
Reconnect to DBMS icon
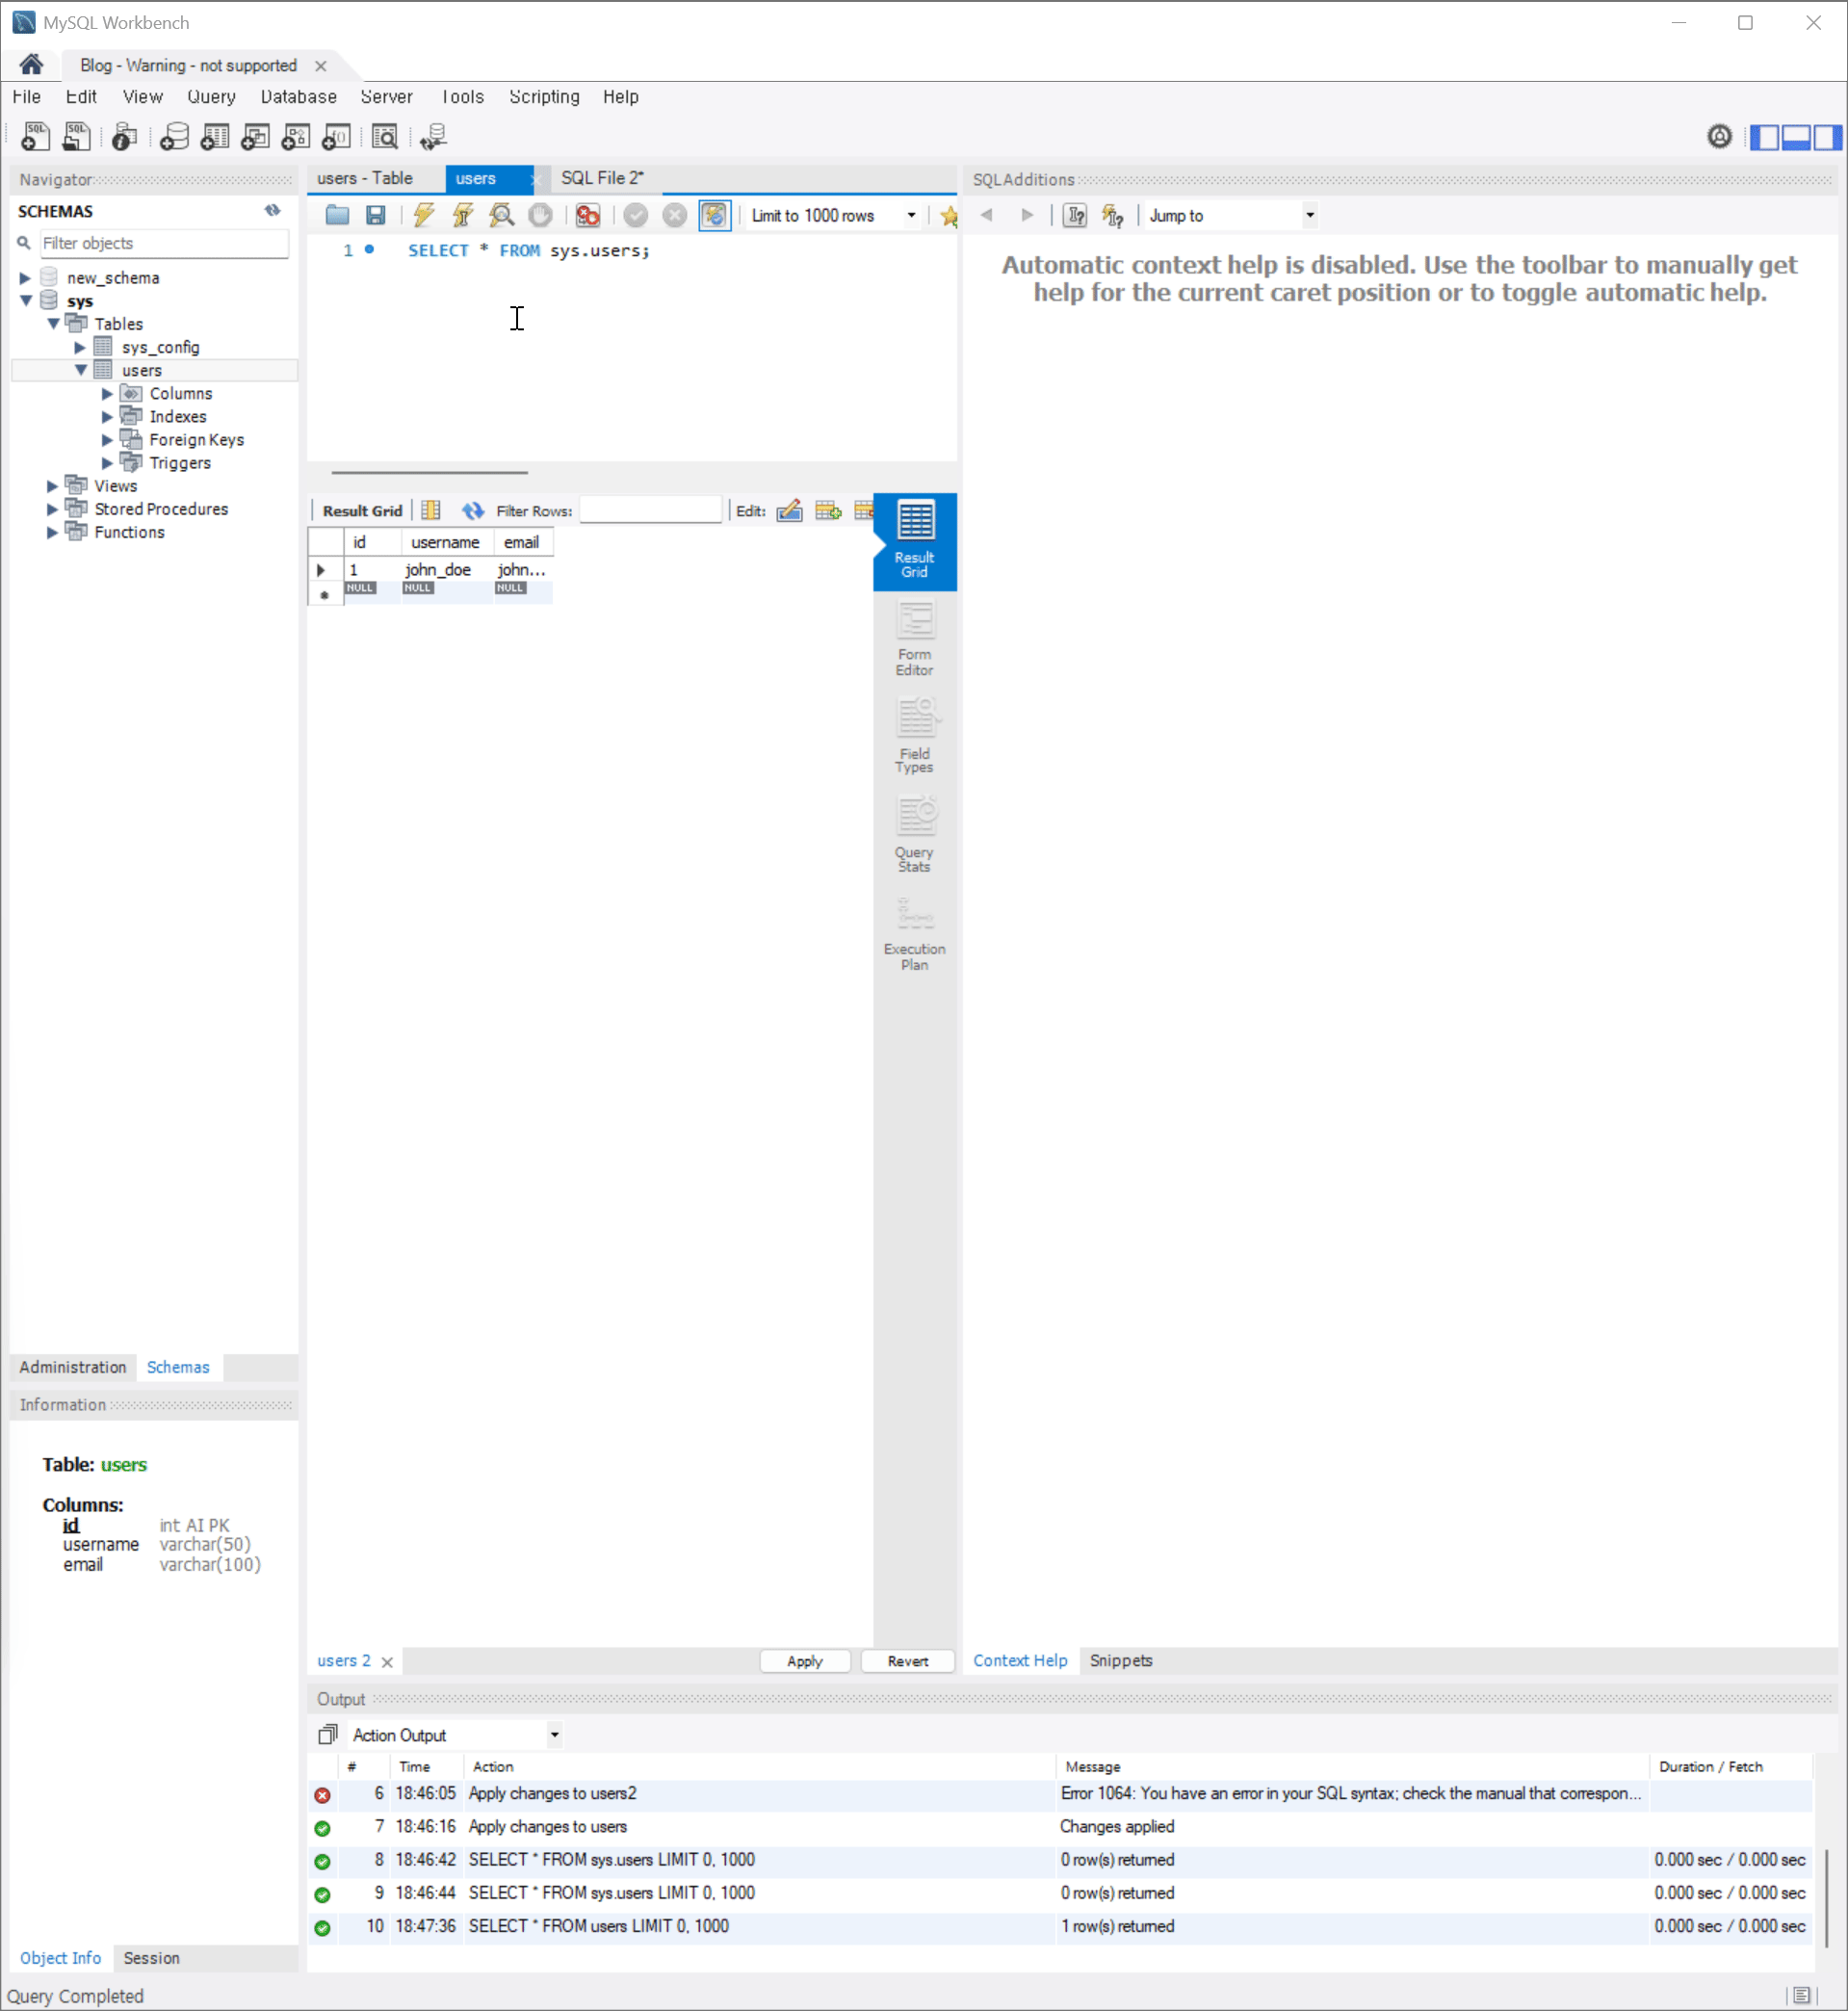(x=433, y=136)
